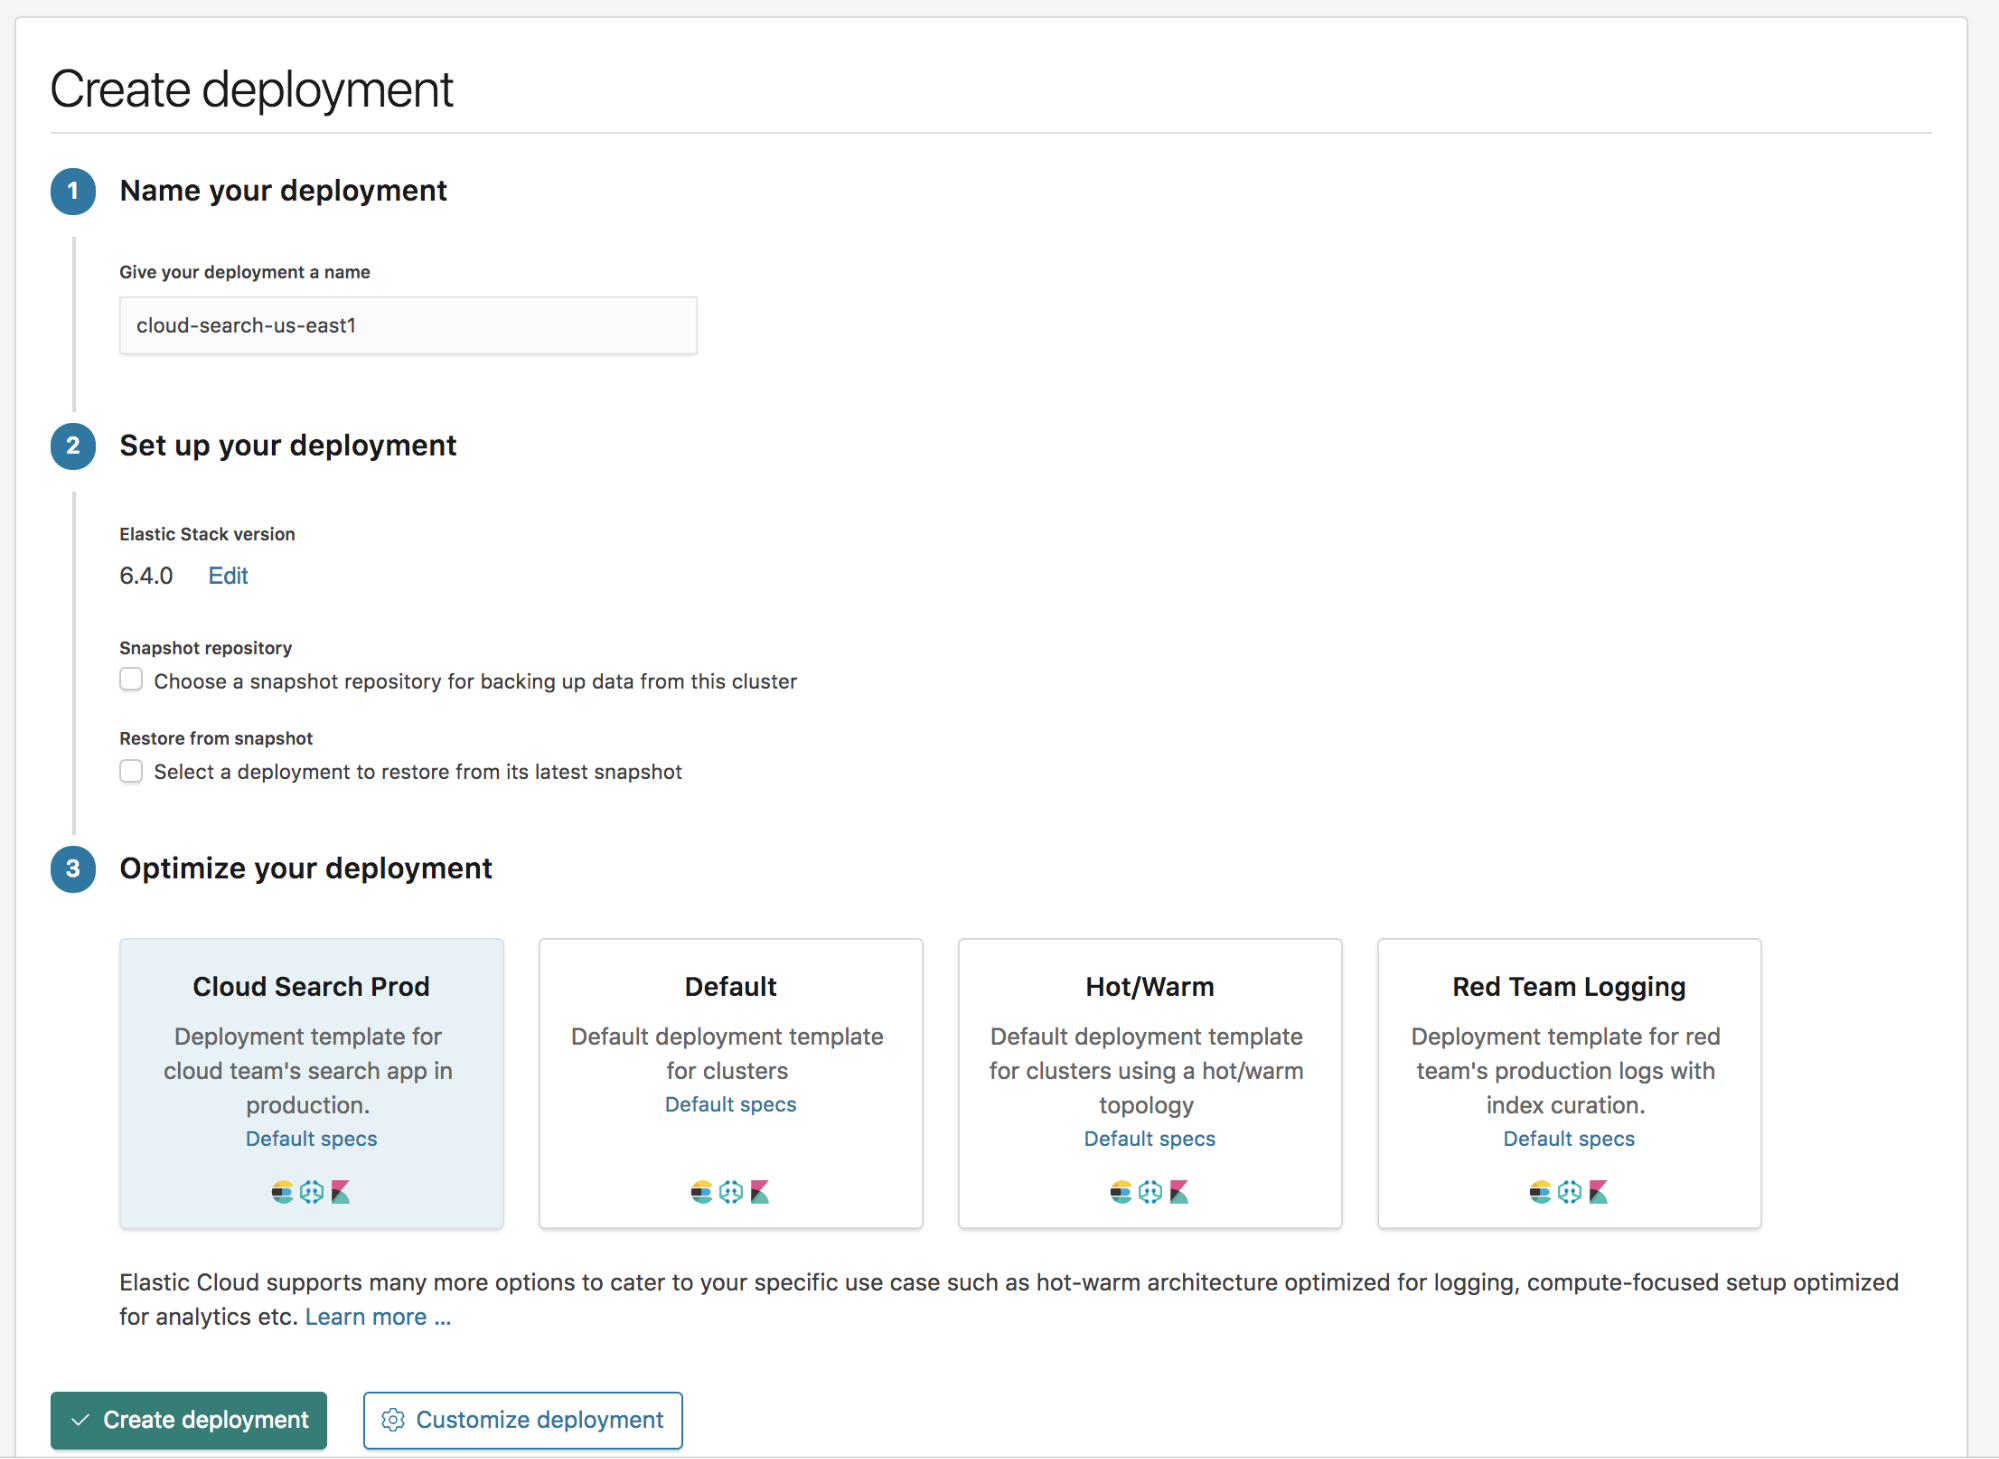Click the 'Elastic Stack version' label
1999x1459 pixels.
tap(207, 534)
